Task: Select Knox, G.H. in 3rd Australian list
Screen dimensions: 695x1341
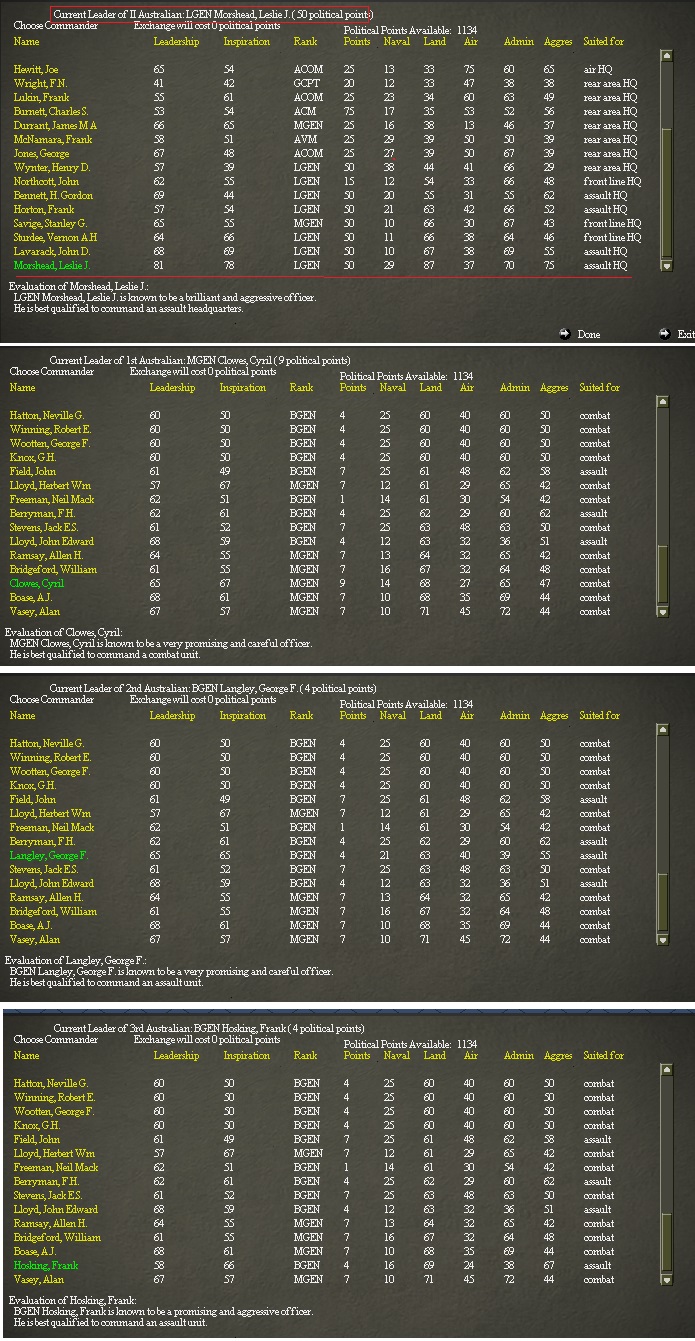Action: pyautogui.click(x=37, y=1126)
